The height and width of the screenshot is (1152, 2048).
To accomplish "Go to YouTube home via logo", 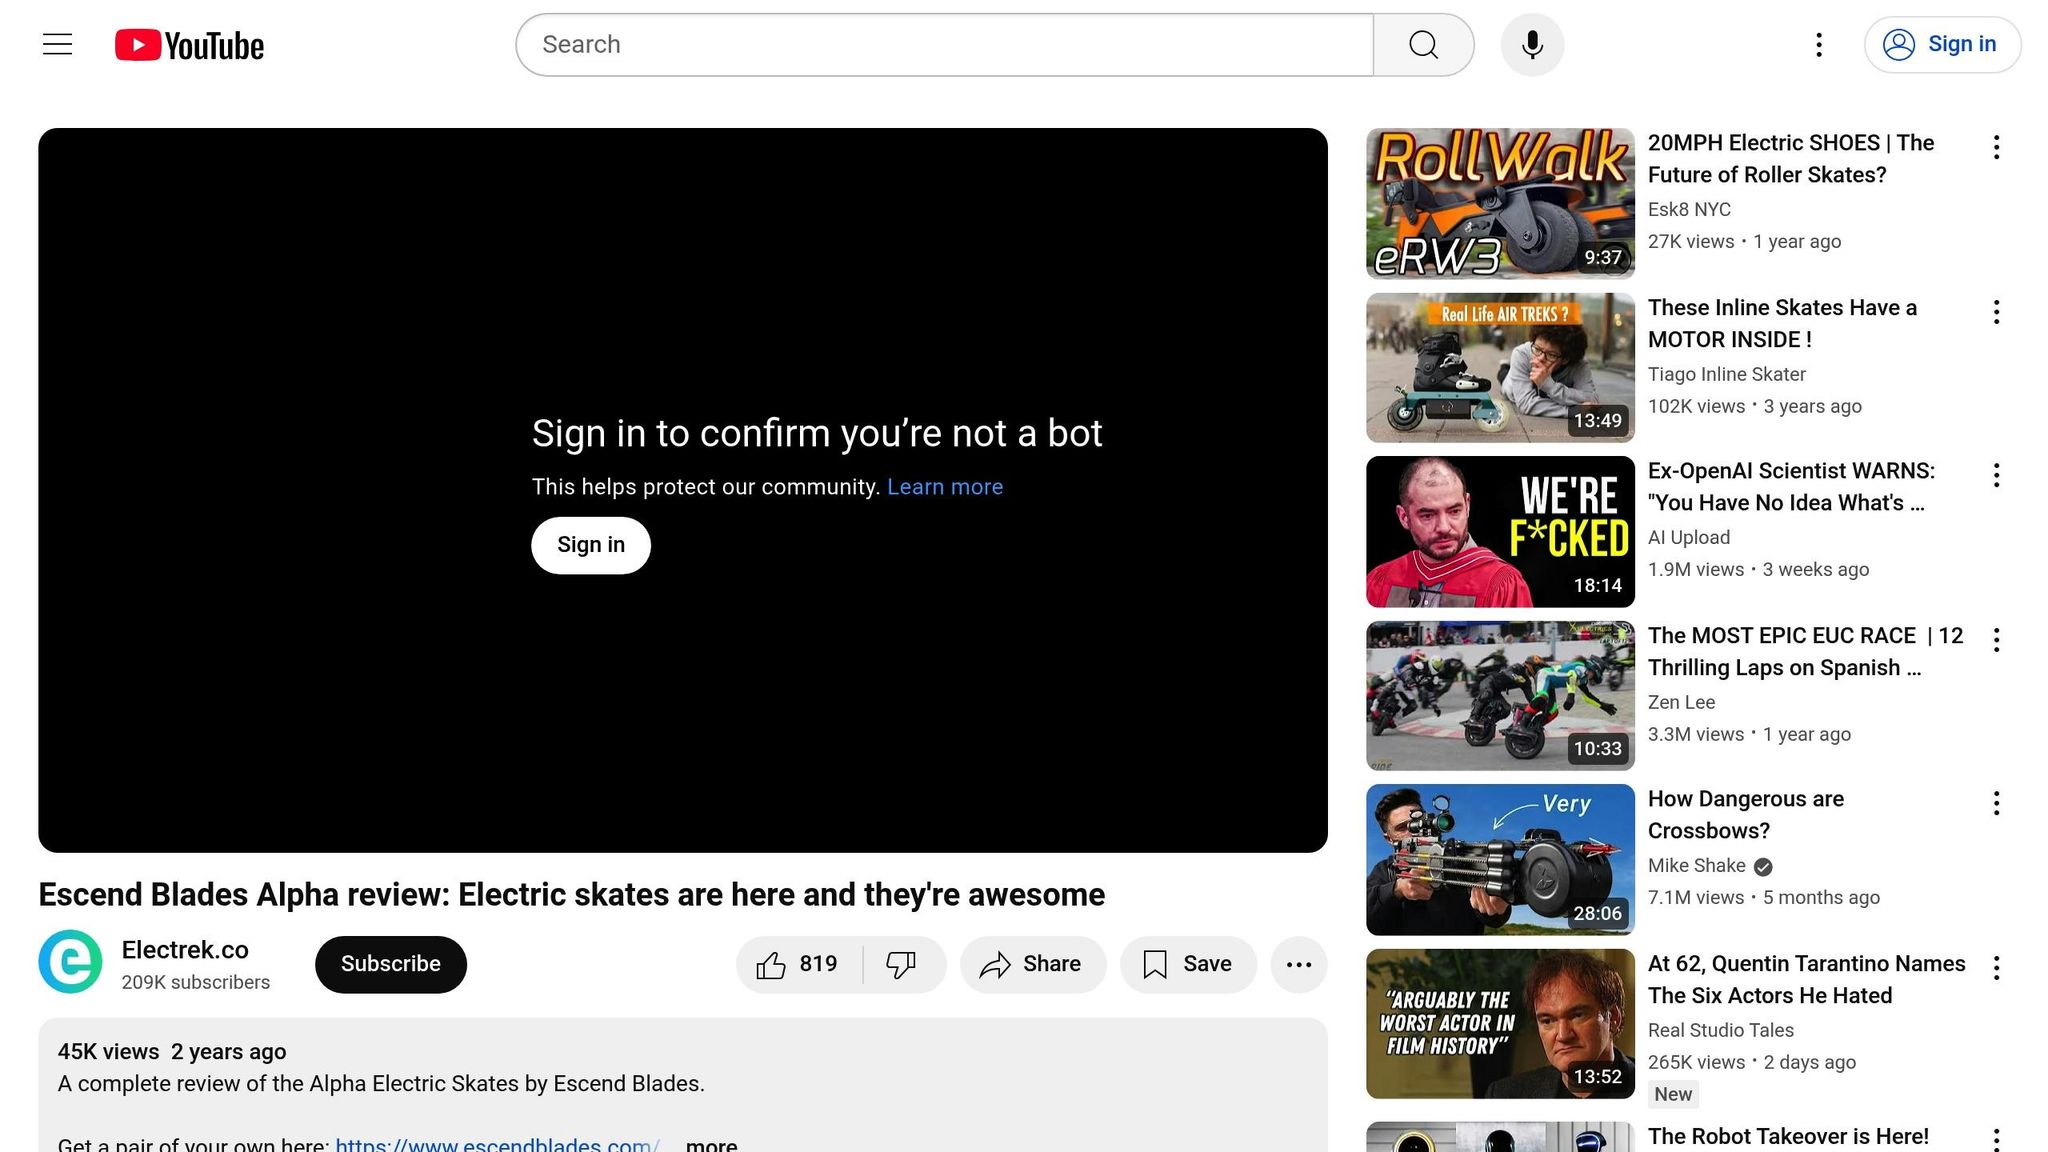I will point(189,45).
